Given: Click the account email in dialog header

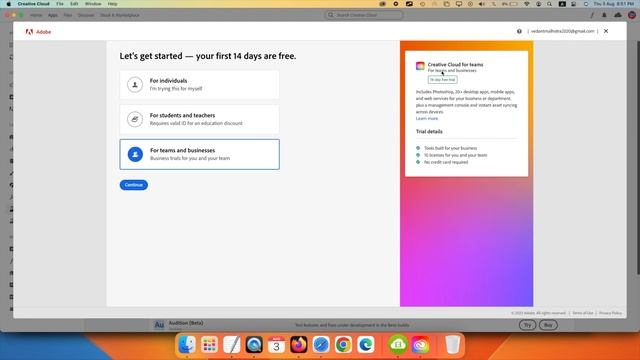Looking at the screenshot, I should click(562, 31).
